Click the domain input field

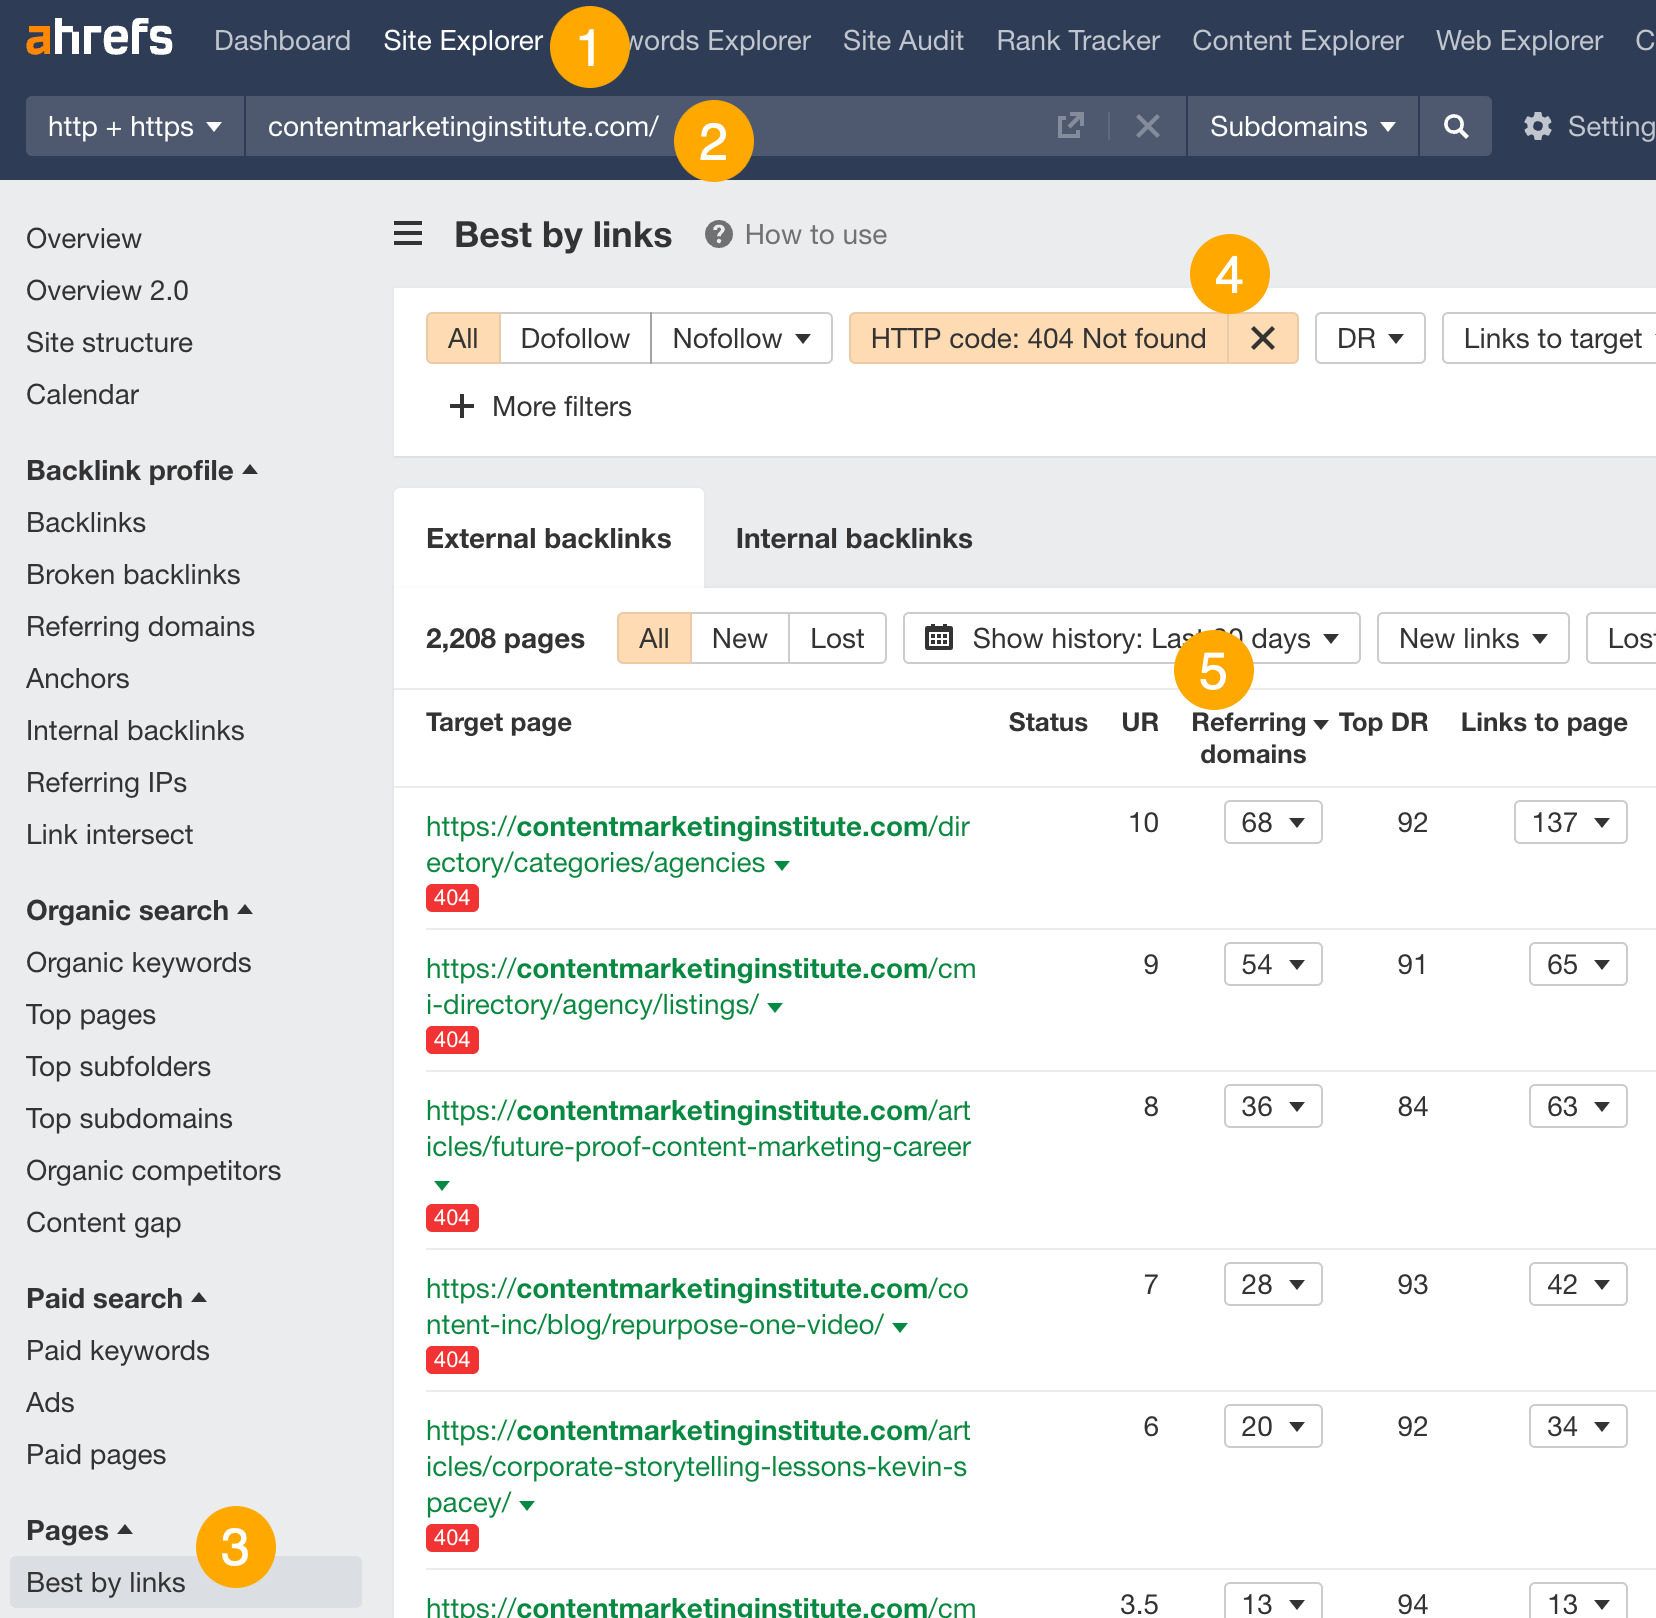coord(460,126)
